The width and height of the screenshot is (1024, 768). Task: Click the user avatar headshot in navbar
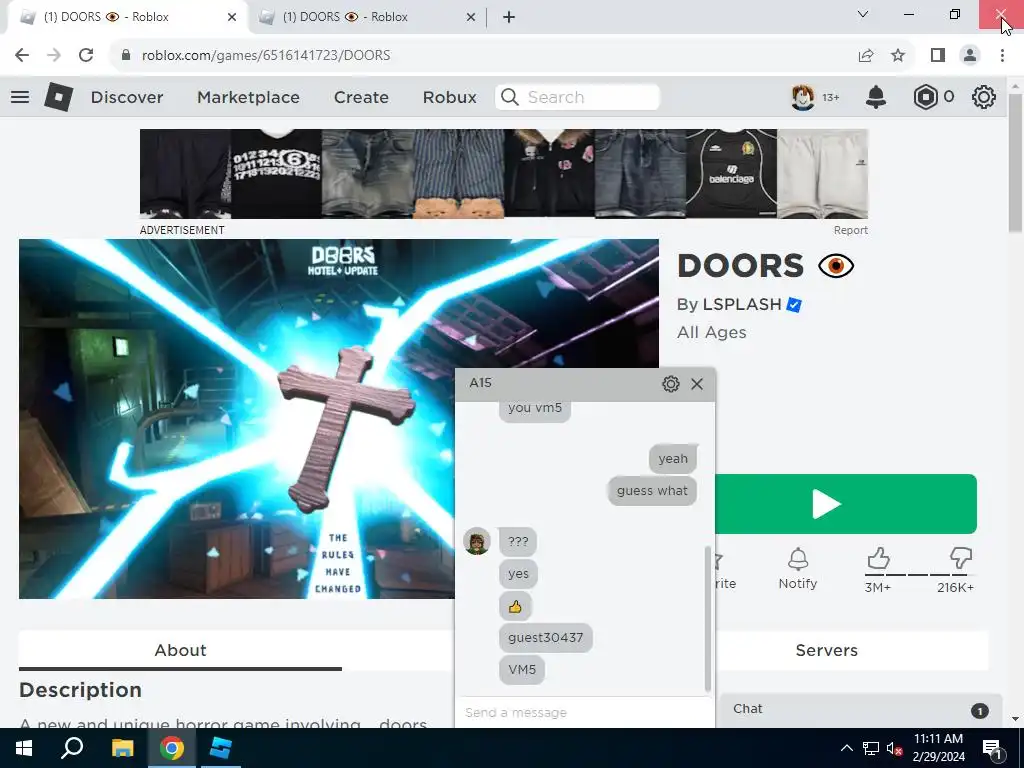[x=803, y=97]
